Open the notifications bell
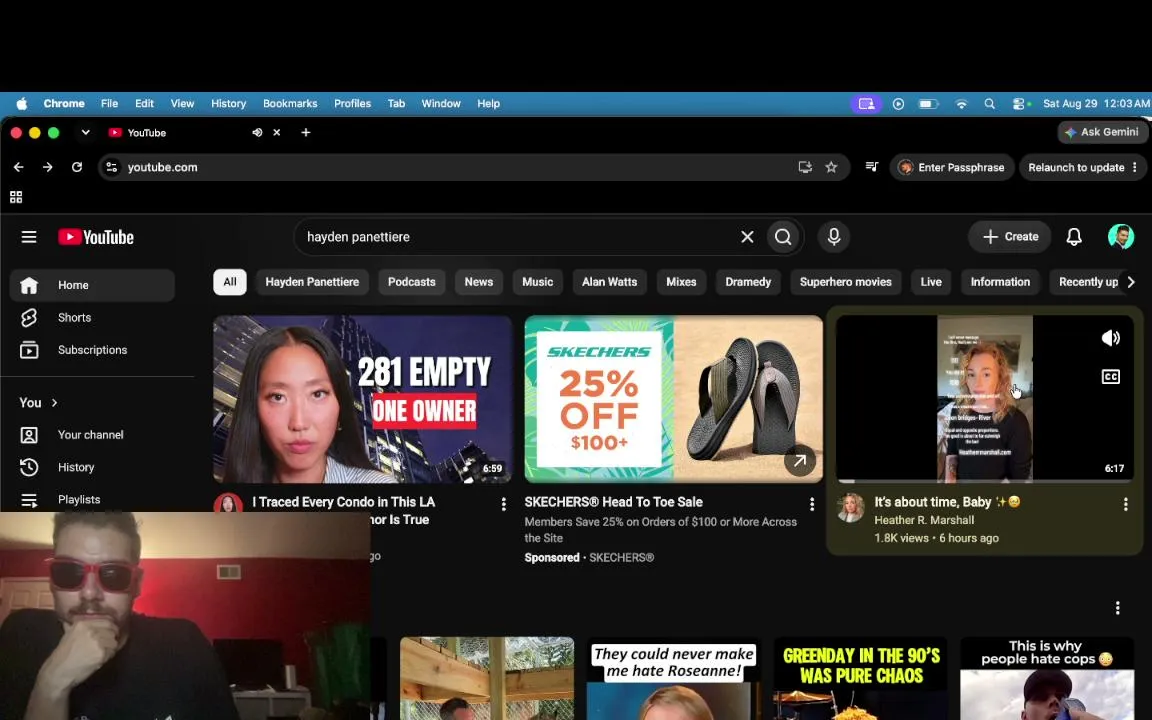The width and height of the screenshot is (1152, 720). click(1073, 237)
